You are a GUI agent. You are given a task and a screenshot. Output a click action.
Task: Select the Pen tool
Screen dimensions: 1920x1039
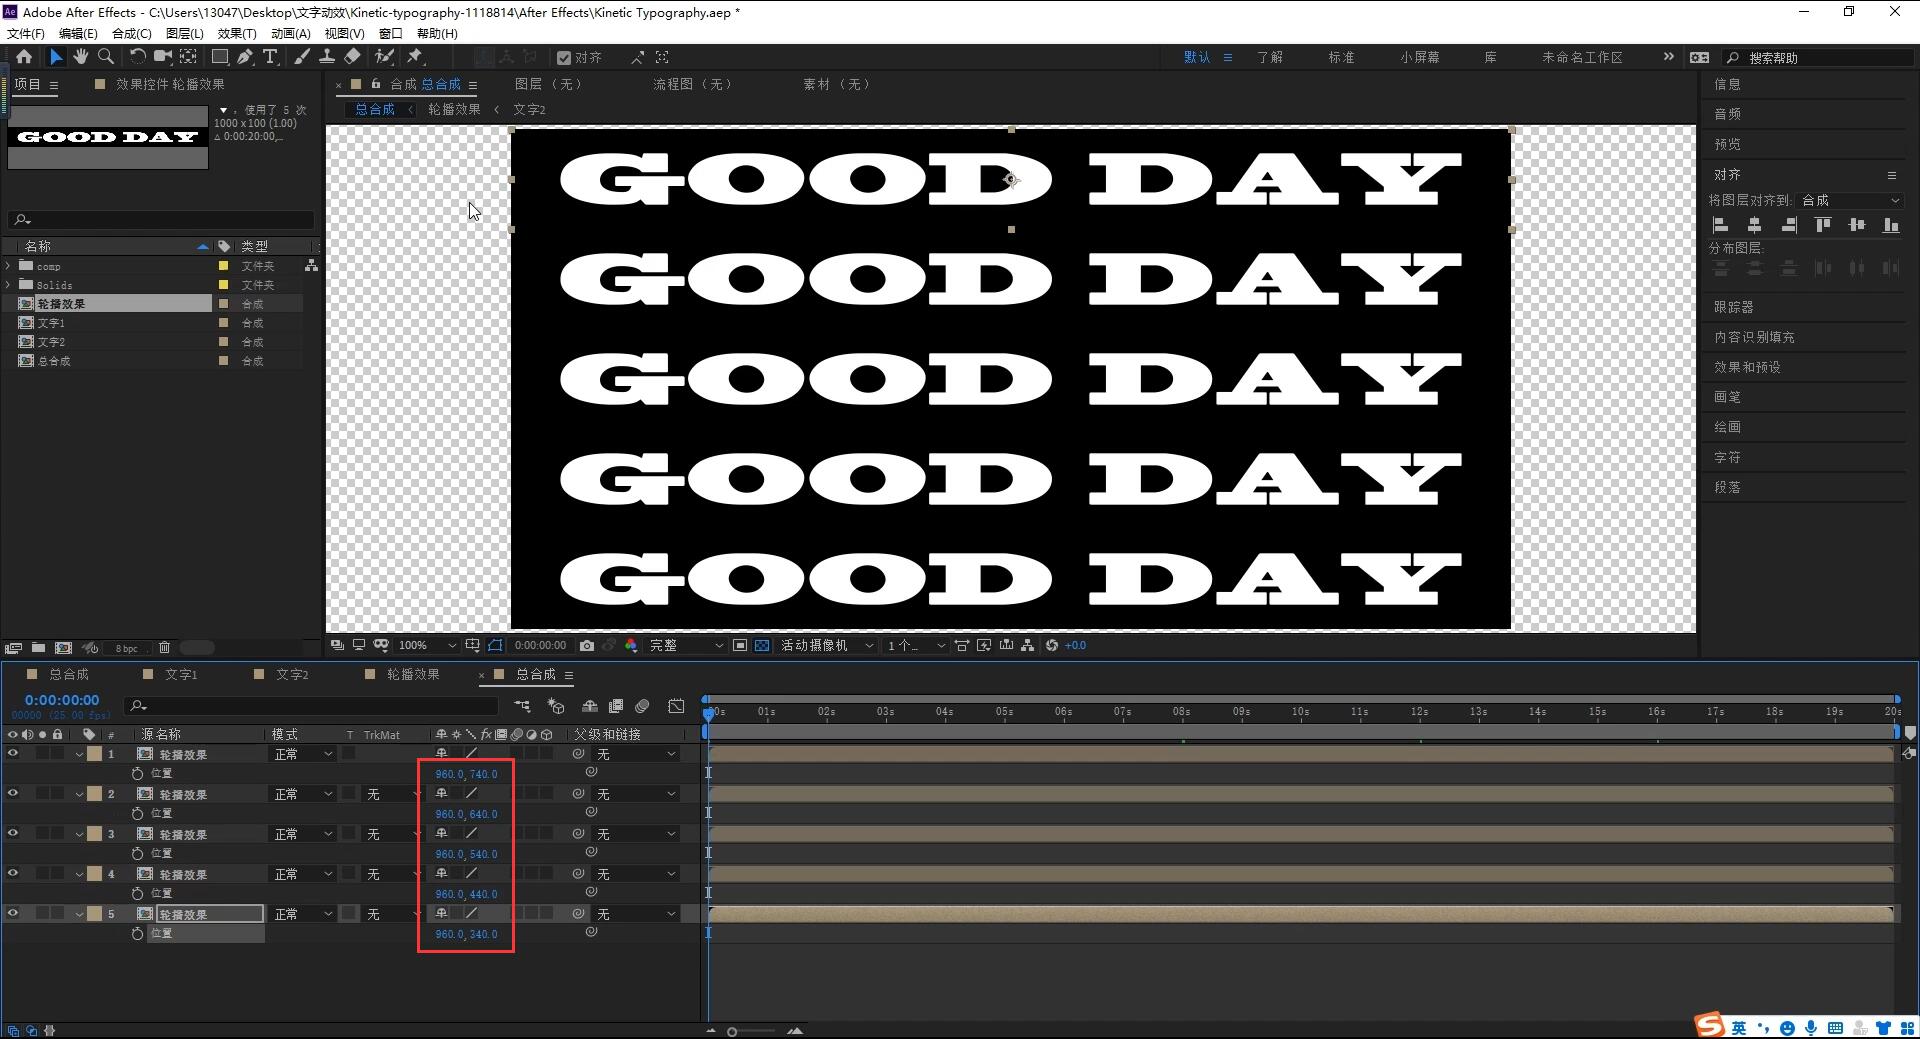point(245,57)
